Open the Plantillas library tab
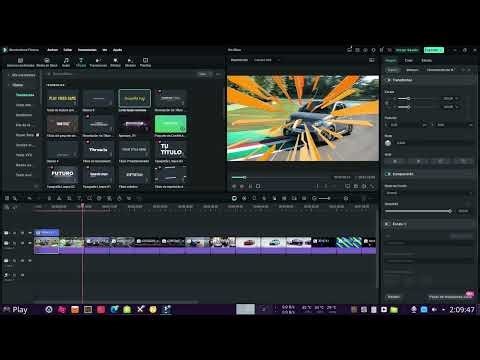This screenshot has width=480, height=360. (145, 62)
